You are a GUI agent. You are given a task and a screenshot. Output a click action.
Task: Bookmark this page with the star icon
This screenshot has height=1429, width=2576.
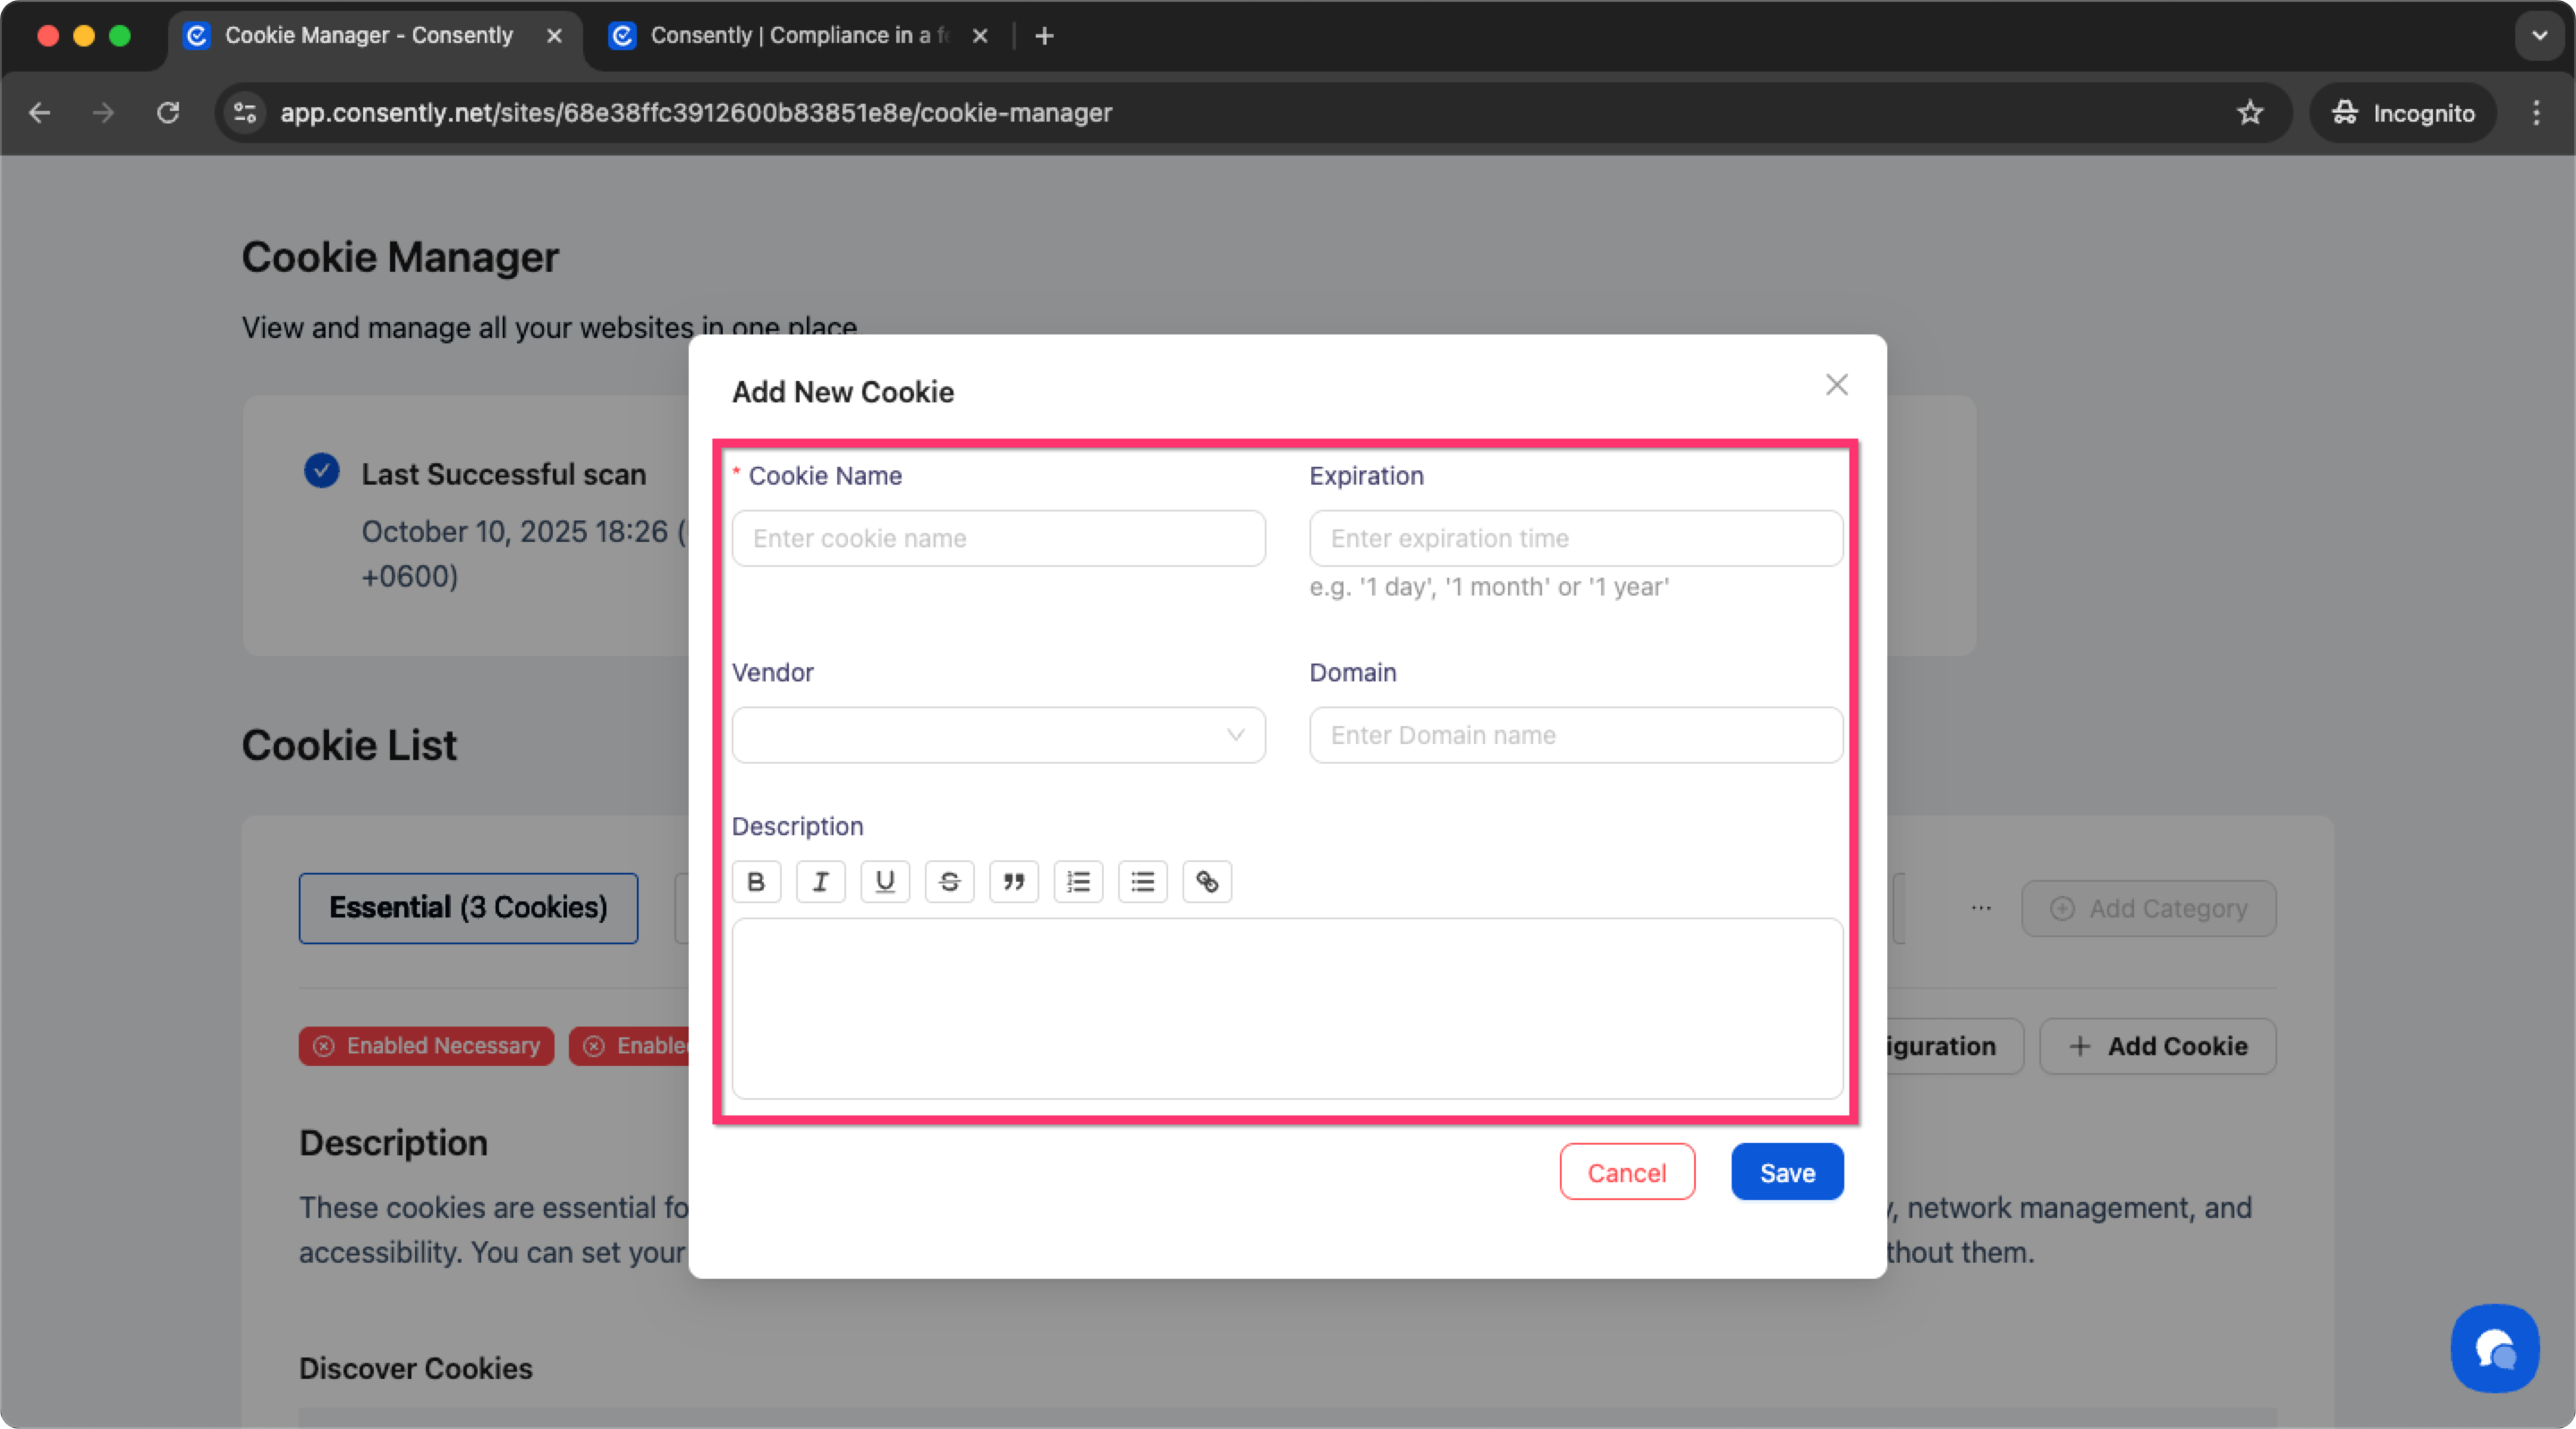[x=2249, y=112]
